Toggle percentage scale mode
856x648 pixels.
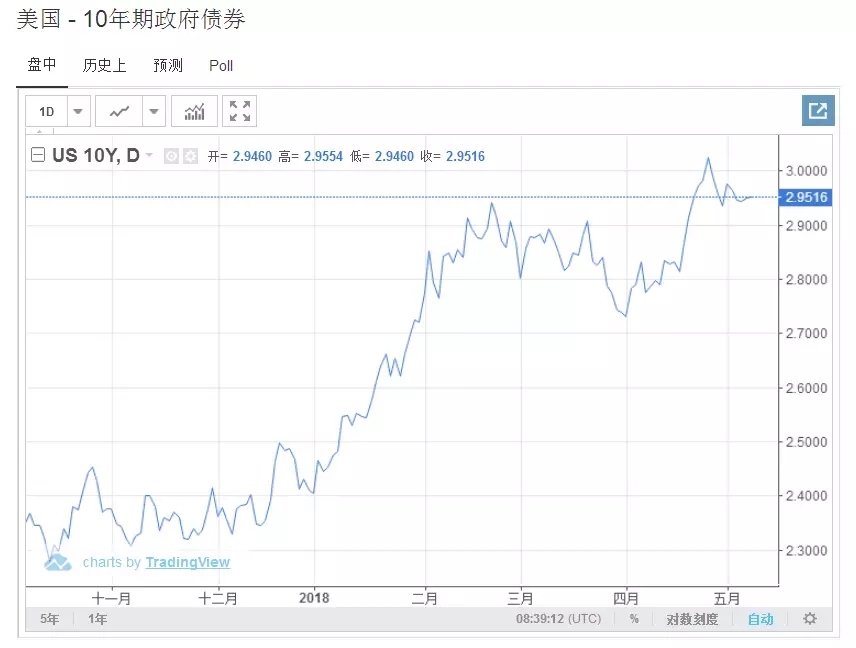point(634,619)
